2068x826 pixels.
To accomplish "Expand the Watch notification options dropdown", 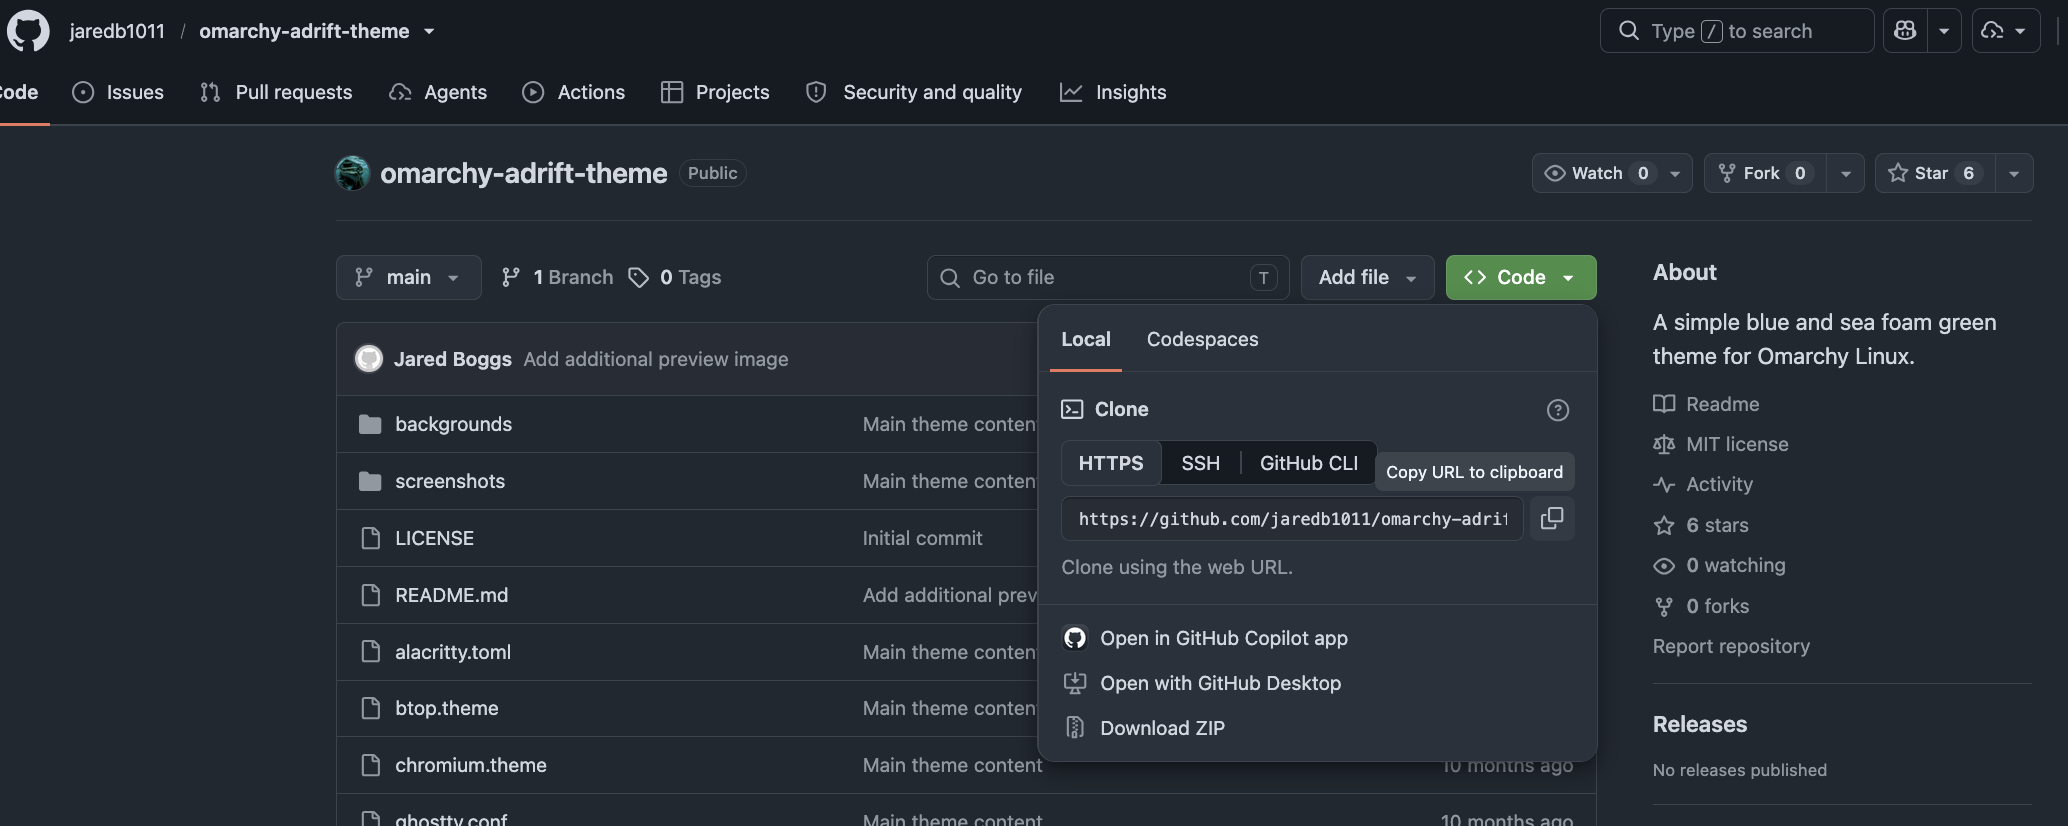I will tap(1675, 173).
